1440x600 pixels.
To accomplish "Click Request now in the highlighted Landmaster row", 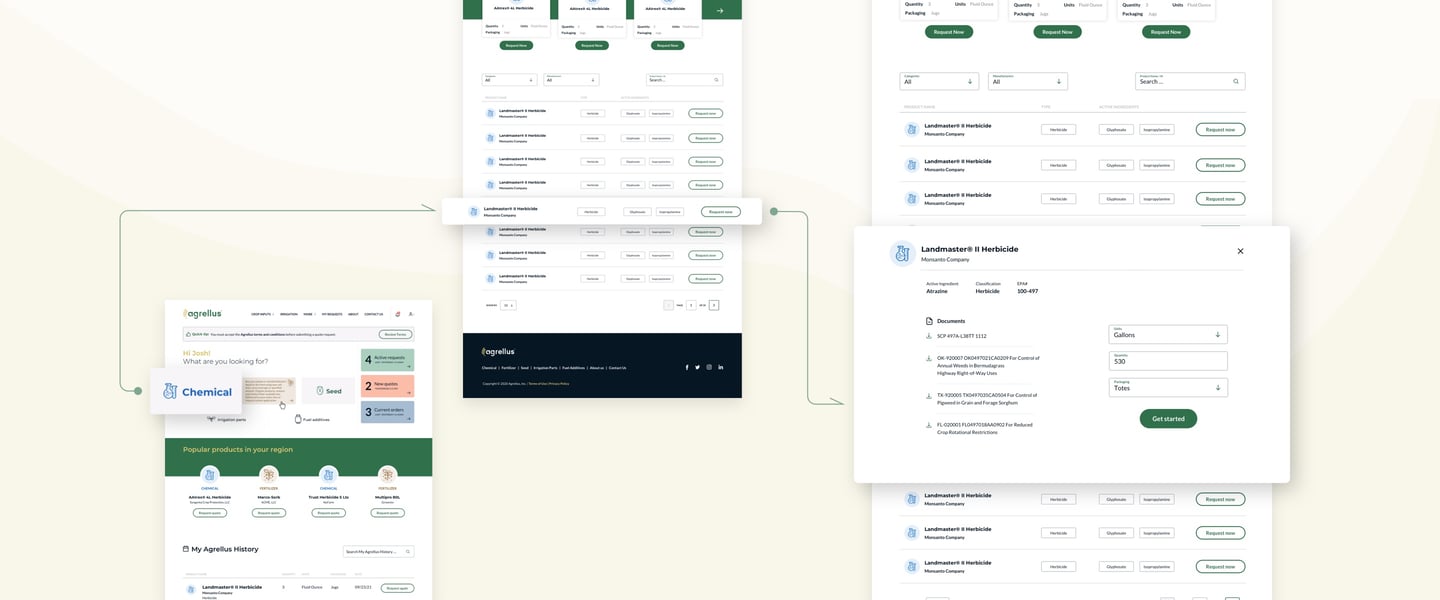I will (x=720, y=211).
